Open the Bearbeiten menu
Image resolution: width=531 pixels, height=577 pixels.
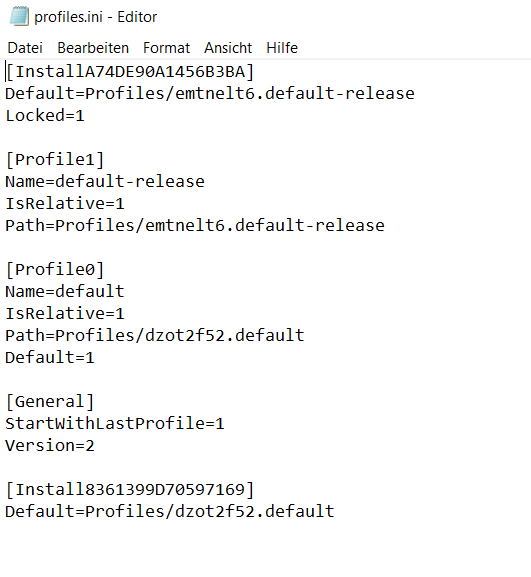[93, 48]
